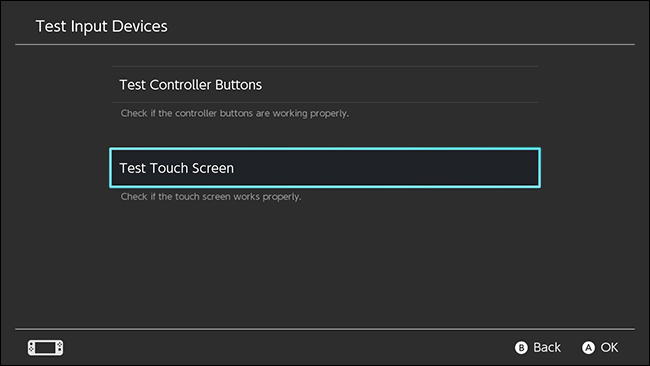The image size is (650, 366).
Task: Click the circled A button icon
Action: pyautogui.click(x=588, y=347)
